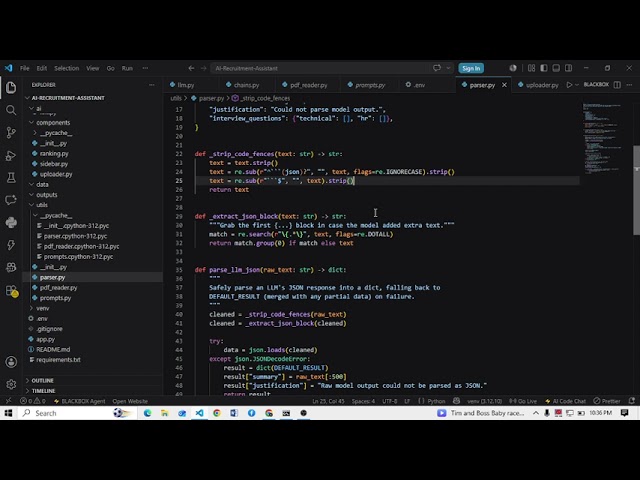Click BLACKBOX Agent in status bar
The height and width of the screenshot is (480, 640).
coord(80,401)
